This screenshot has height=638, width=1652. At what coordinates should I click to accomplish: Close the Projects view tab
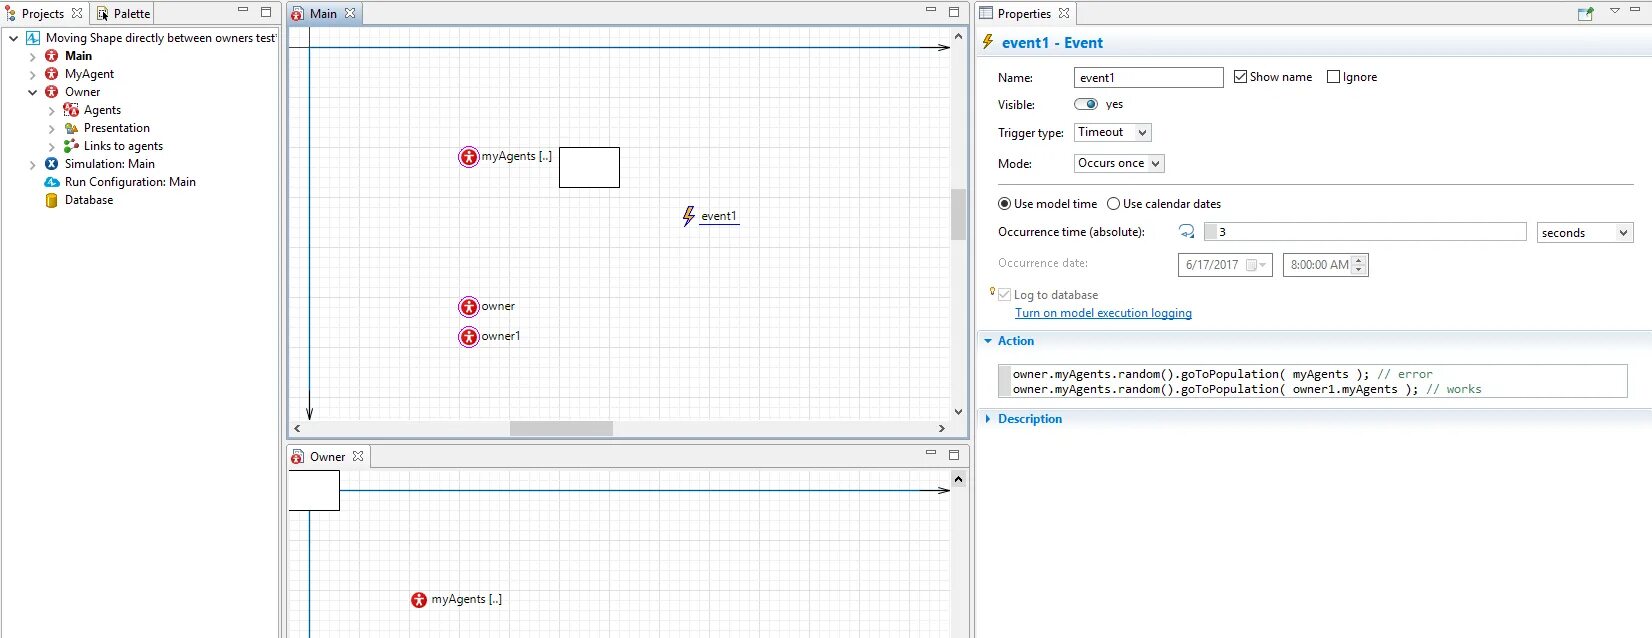[x=77, y=14]
